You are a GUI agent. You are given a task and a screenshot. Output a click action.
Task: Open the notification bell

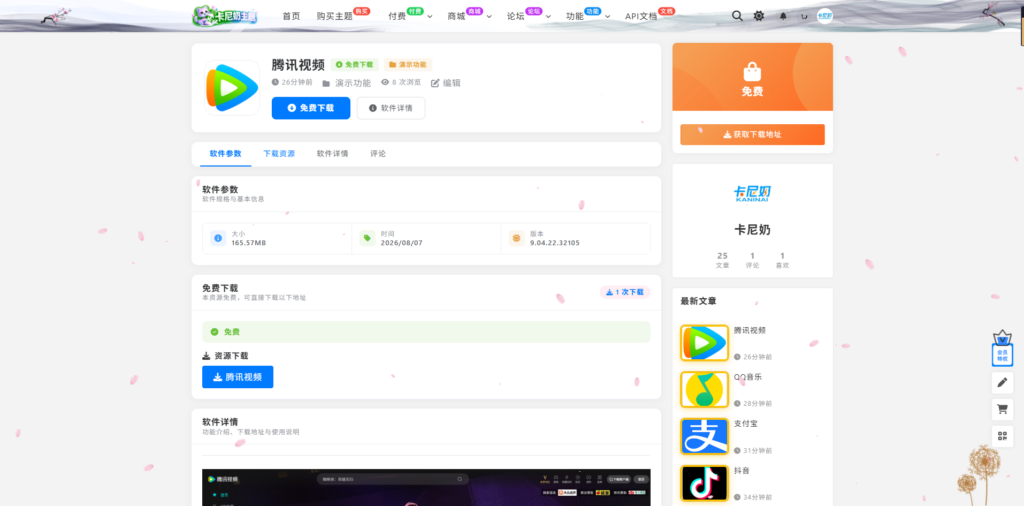(783, 16)
